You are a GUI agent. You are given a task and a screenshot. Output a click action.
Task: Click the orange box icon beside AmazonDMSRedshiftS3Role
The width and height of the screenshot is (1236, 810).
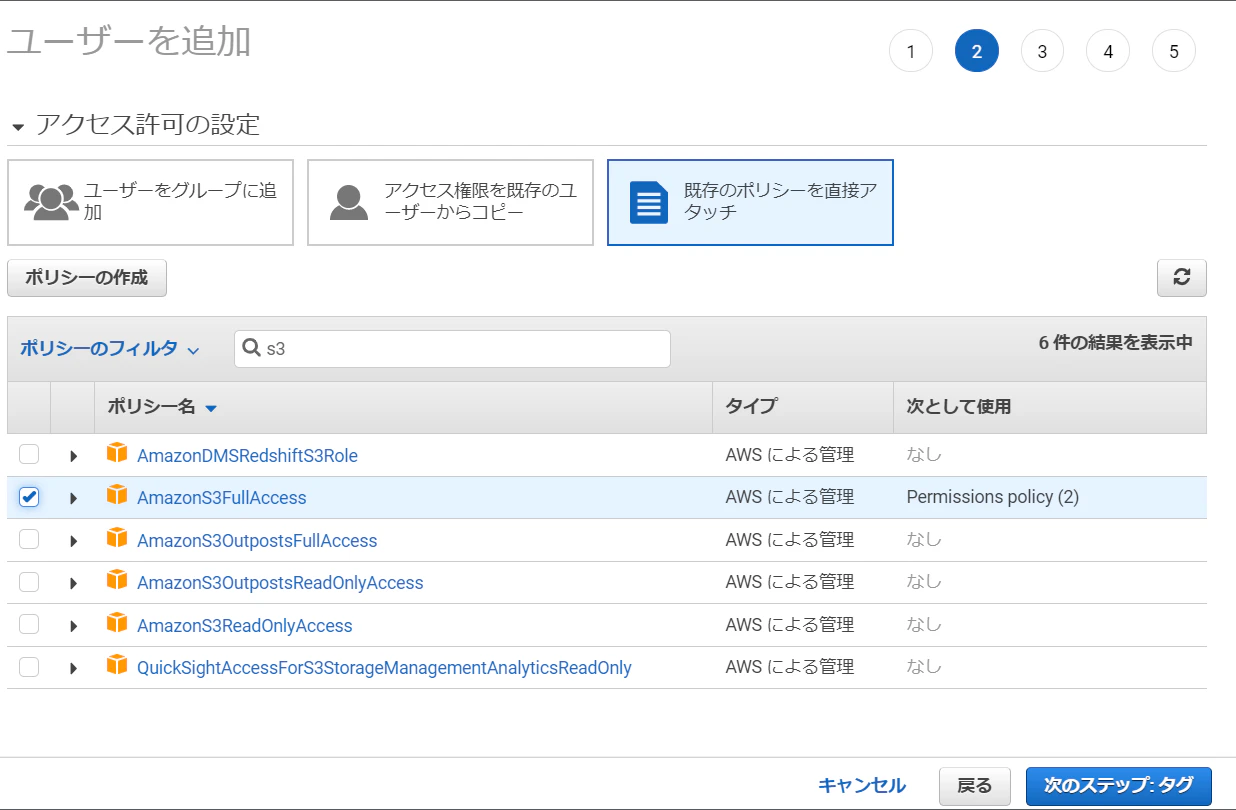click(117, 453)
